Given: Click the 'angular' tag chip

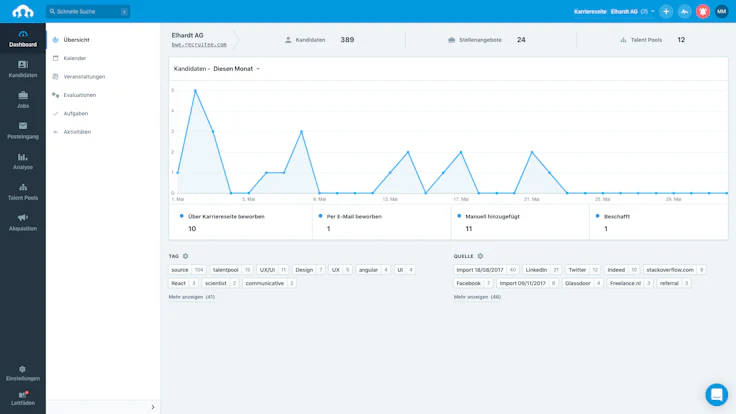Looking at the screenshot, I should [373, 270].
